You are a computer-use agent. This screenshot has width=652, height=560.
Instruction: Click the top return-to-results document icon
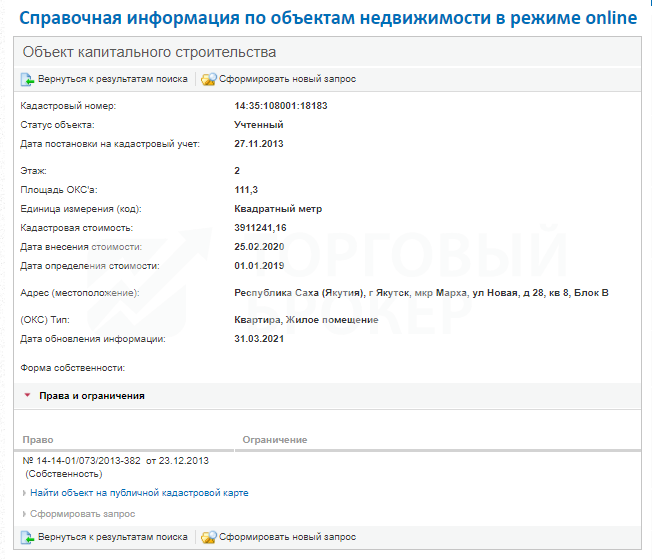(27, 79)
